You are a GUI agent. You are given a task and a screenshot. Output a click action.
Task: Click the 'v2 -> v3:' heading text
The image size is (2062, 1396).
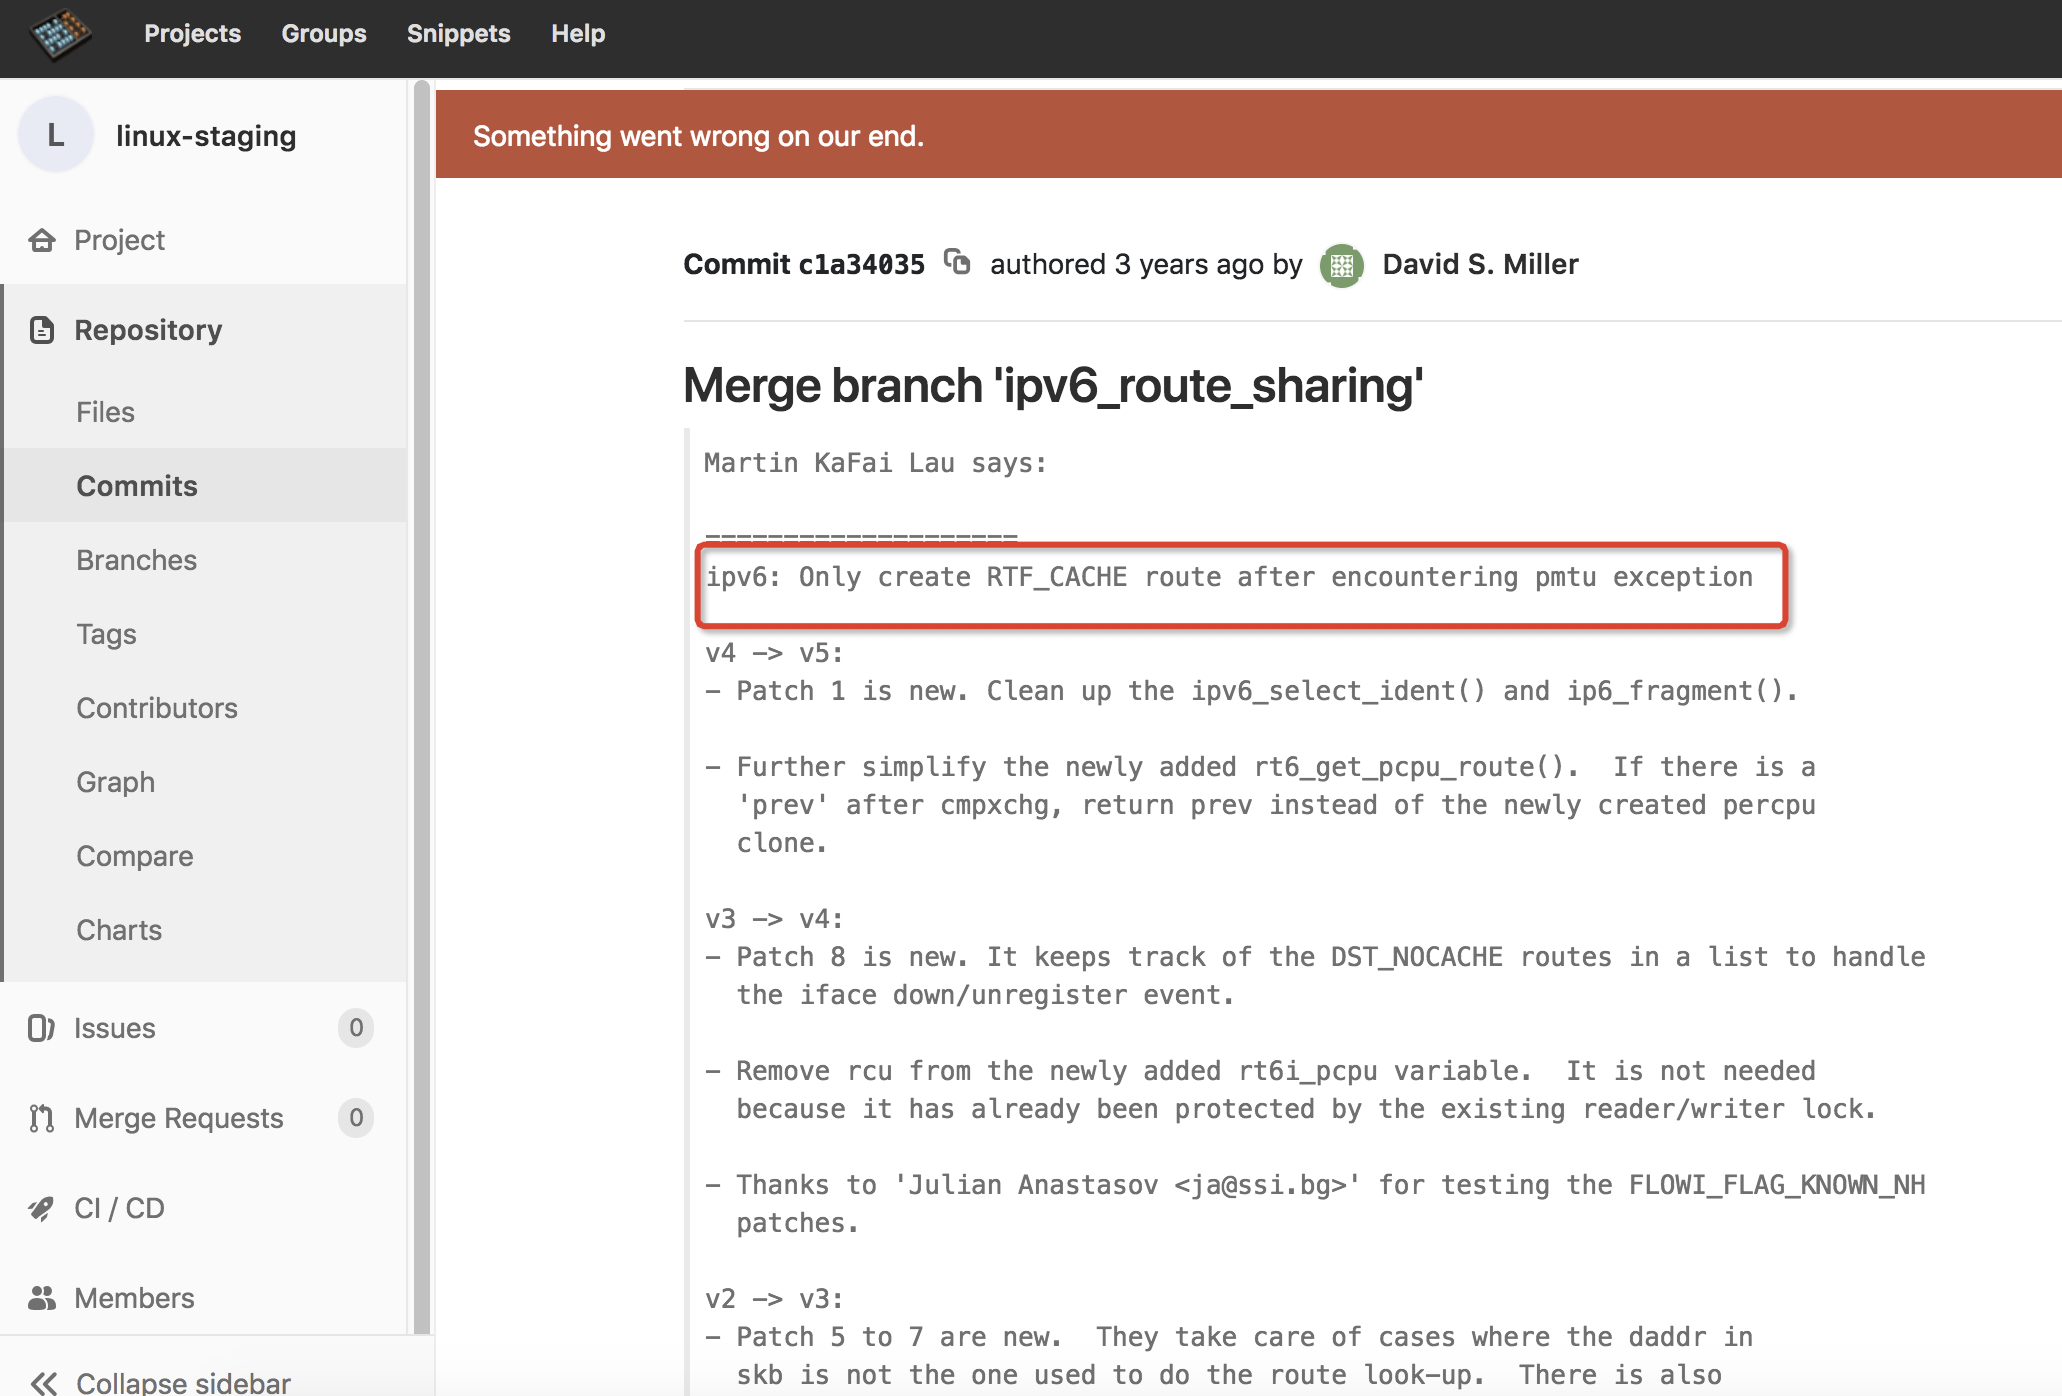[x=774, y=1299]
